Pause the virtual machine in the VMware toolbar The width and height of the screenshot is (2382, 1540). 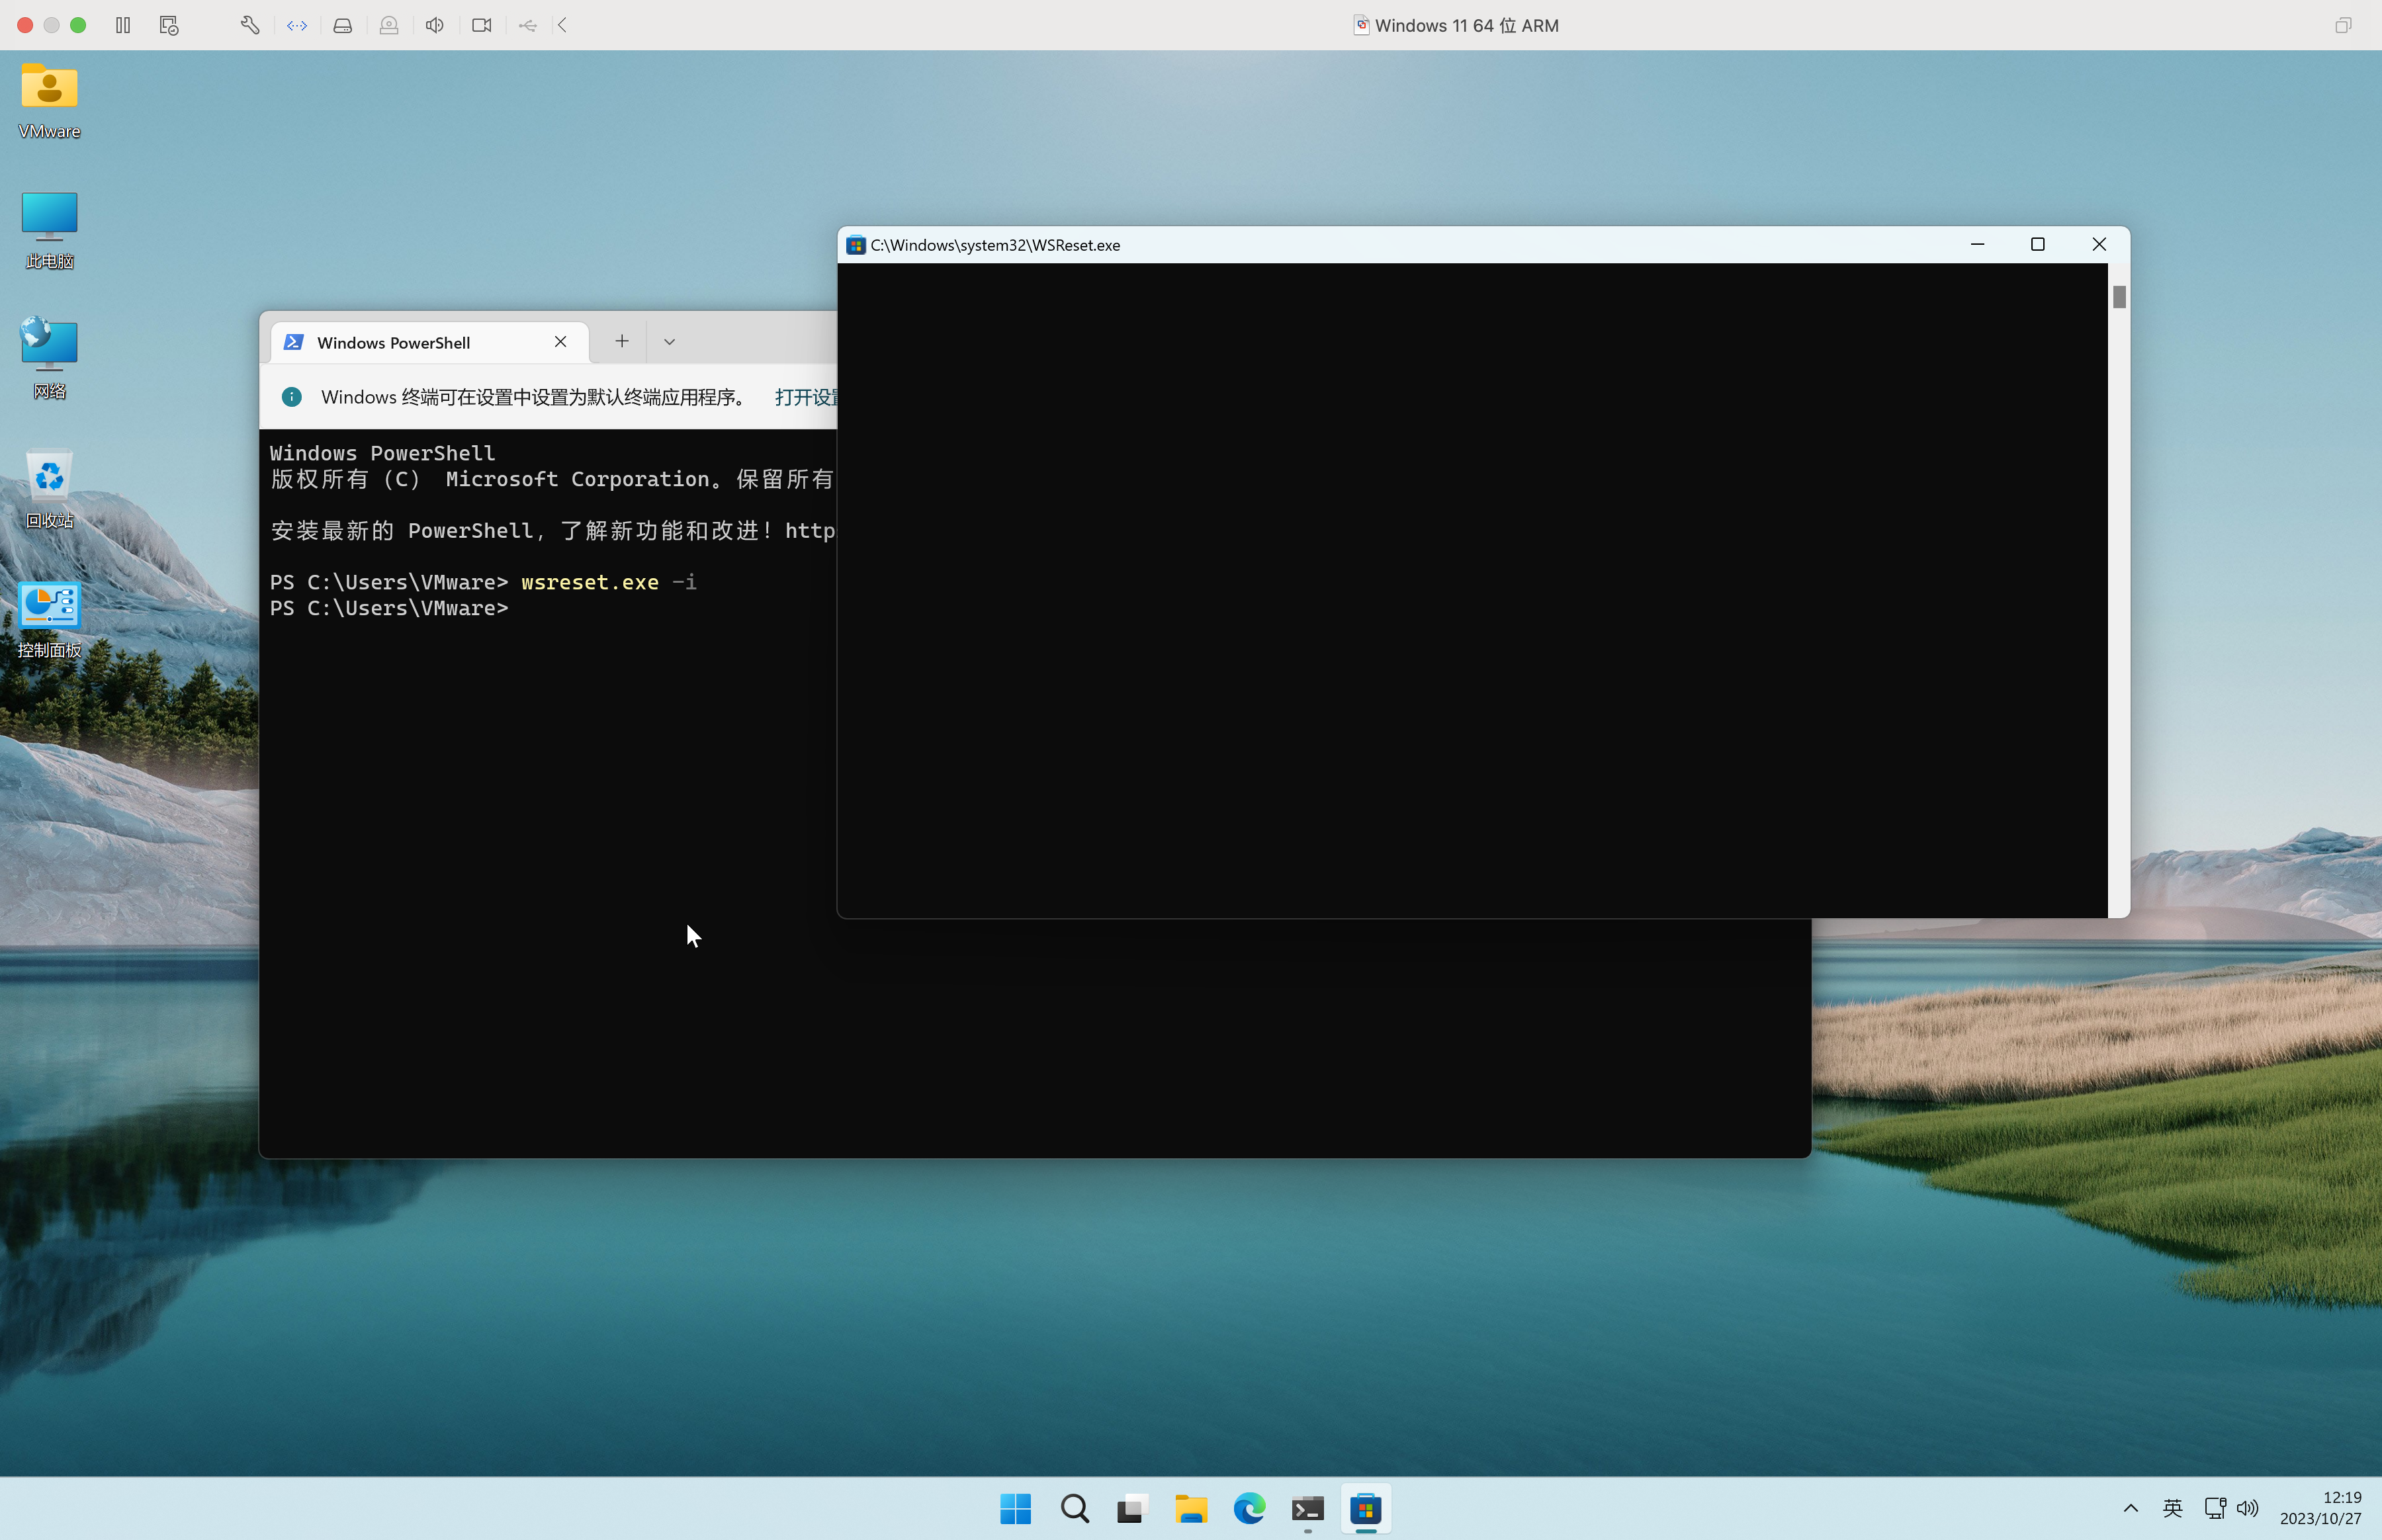(x=123, y=25)
